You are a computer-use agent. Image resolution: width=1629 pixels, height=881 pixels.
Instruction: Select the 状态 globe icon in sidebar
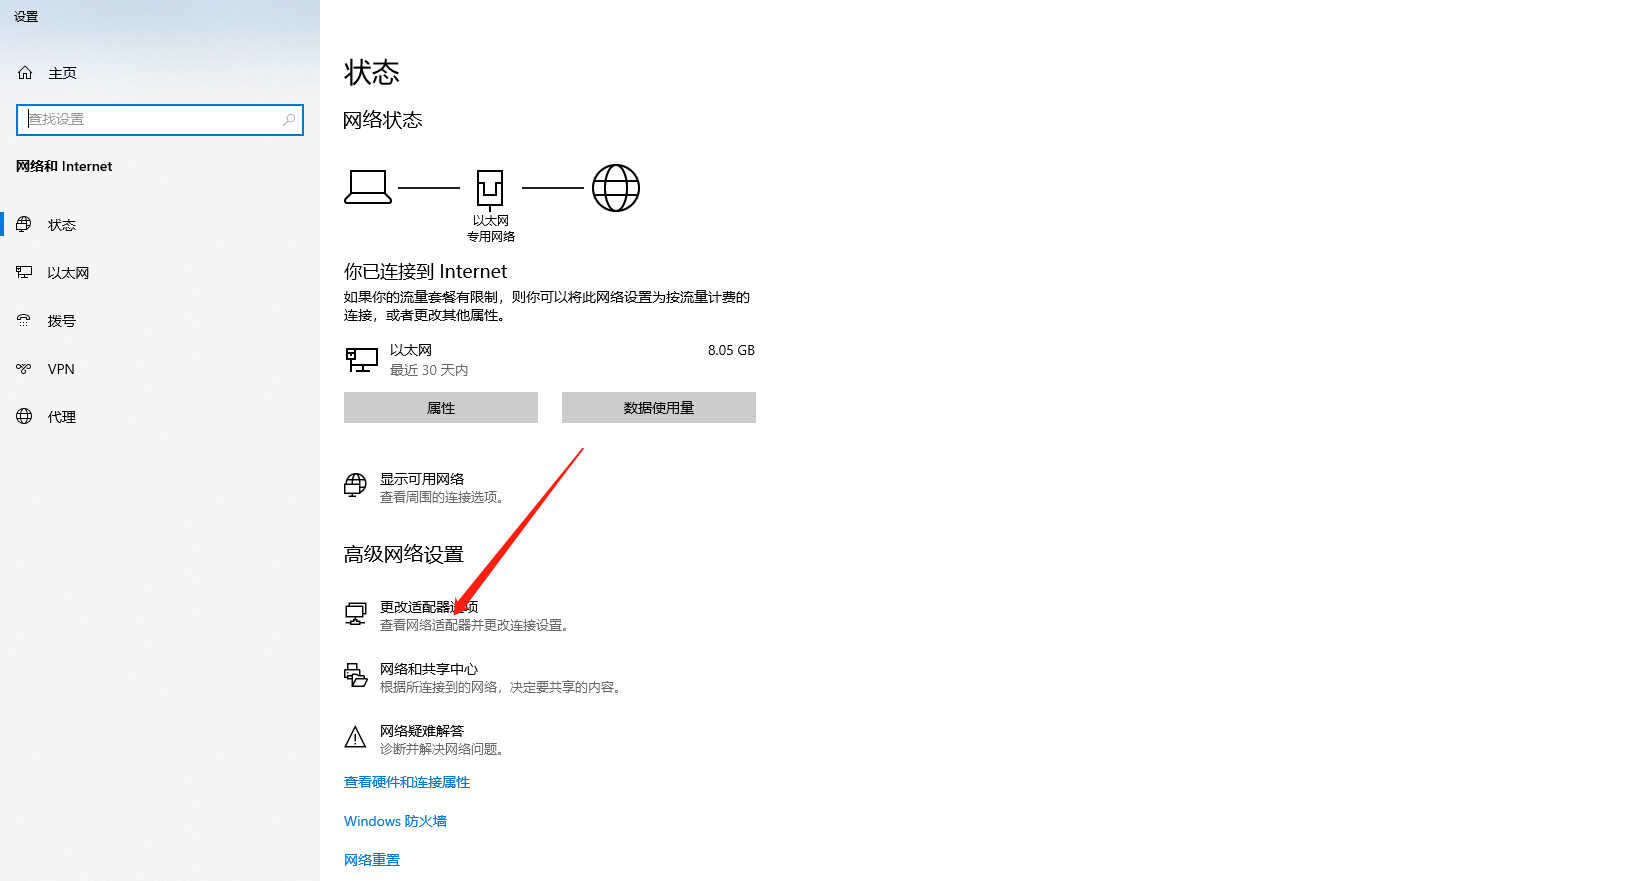tap(24, 225)
